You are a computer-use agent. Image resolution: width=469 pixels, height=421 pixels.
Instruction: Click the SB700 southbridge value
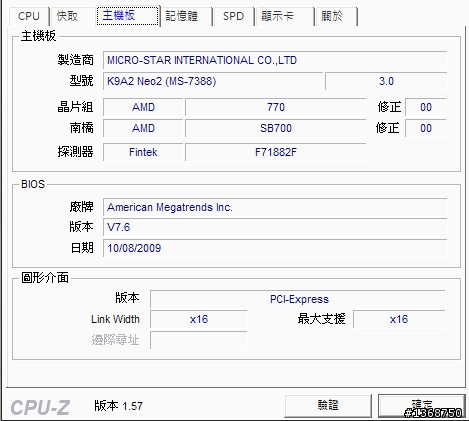point(276,128)
